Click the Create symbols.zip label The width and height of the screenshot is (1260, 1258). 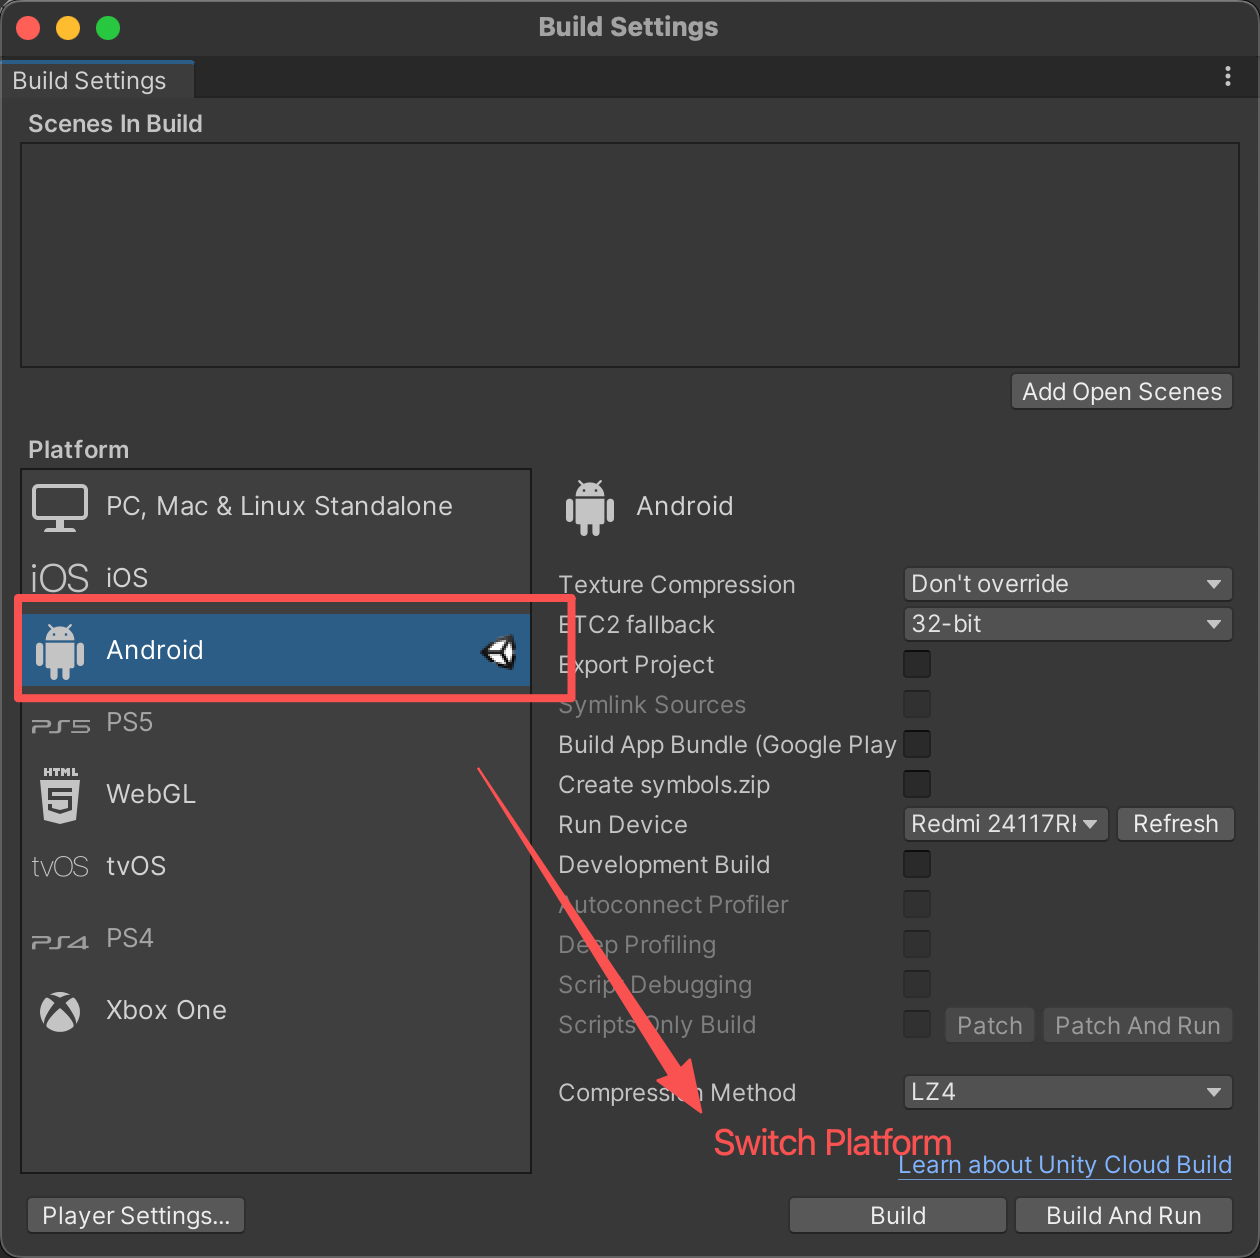point(664,785)
